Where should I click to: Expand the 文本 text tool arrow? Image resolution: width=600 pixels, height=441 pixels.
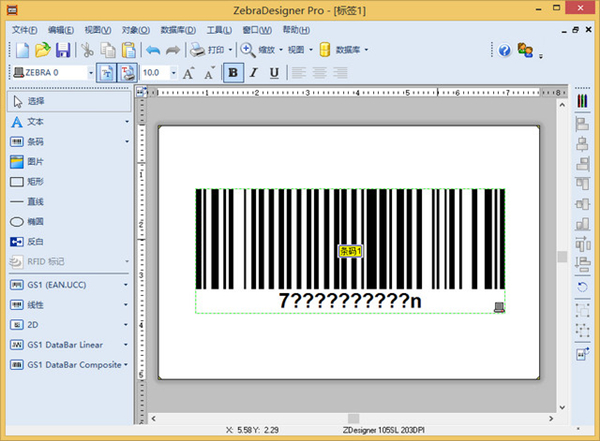[127, 122]
